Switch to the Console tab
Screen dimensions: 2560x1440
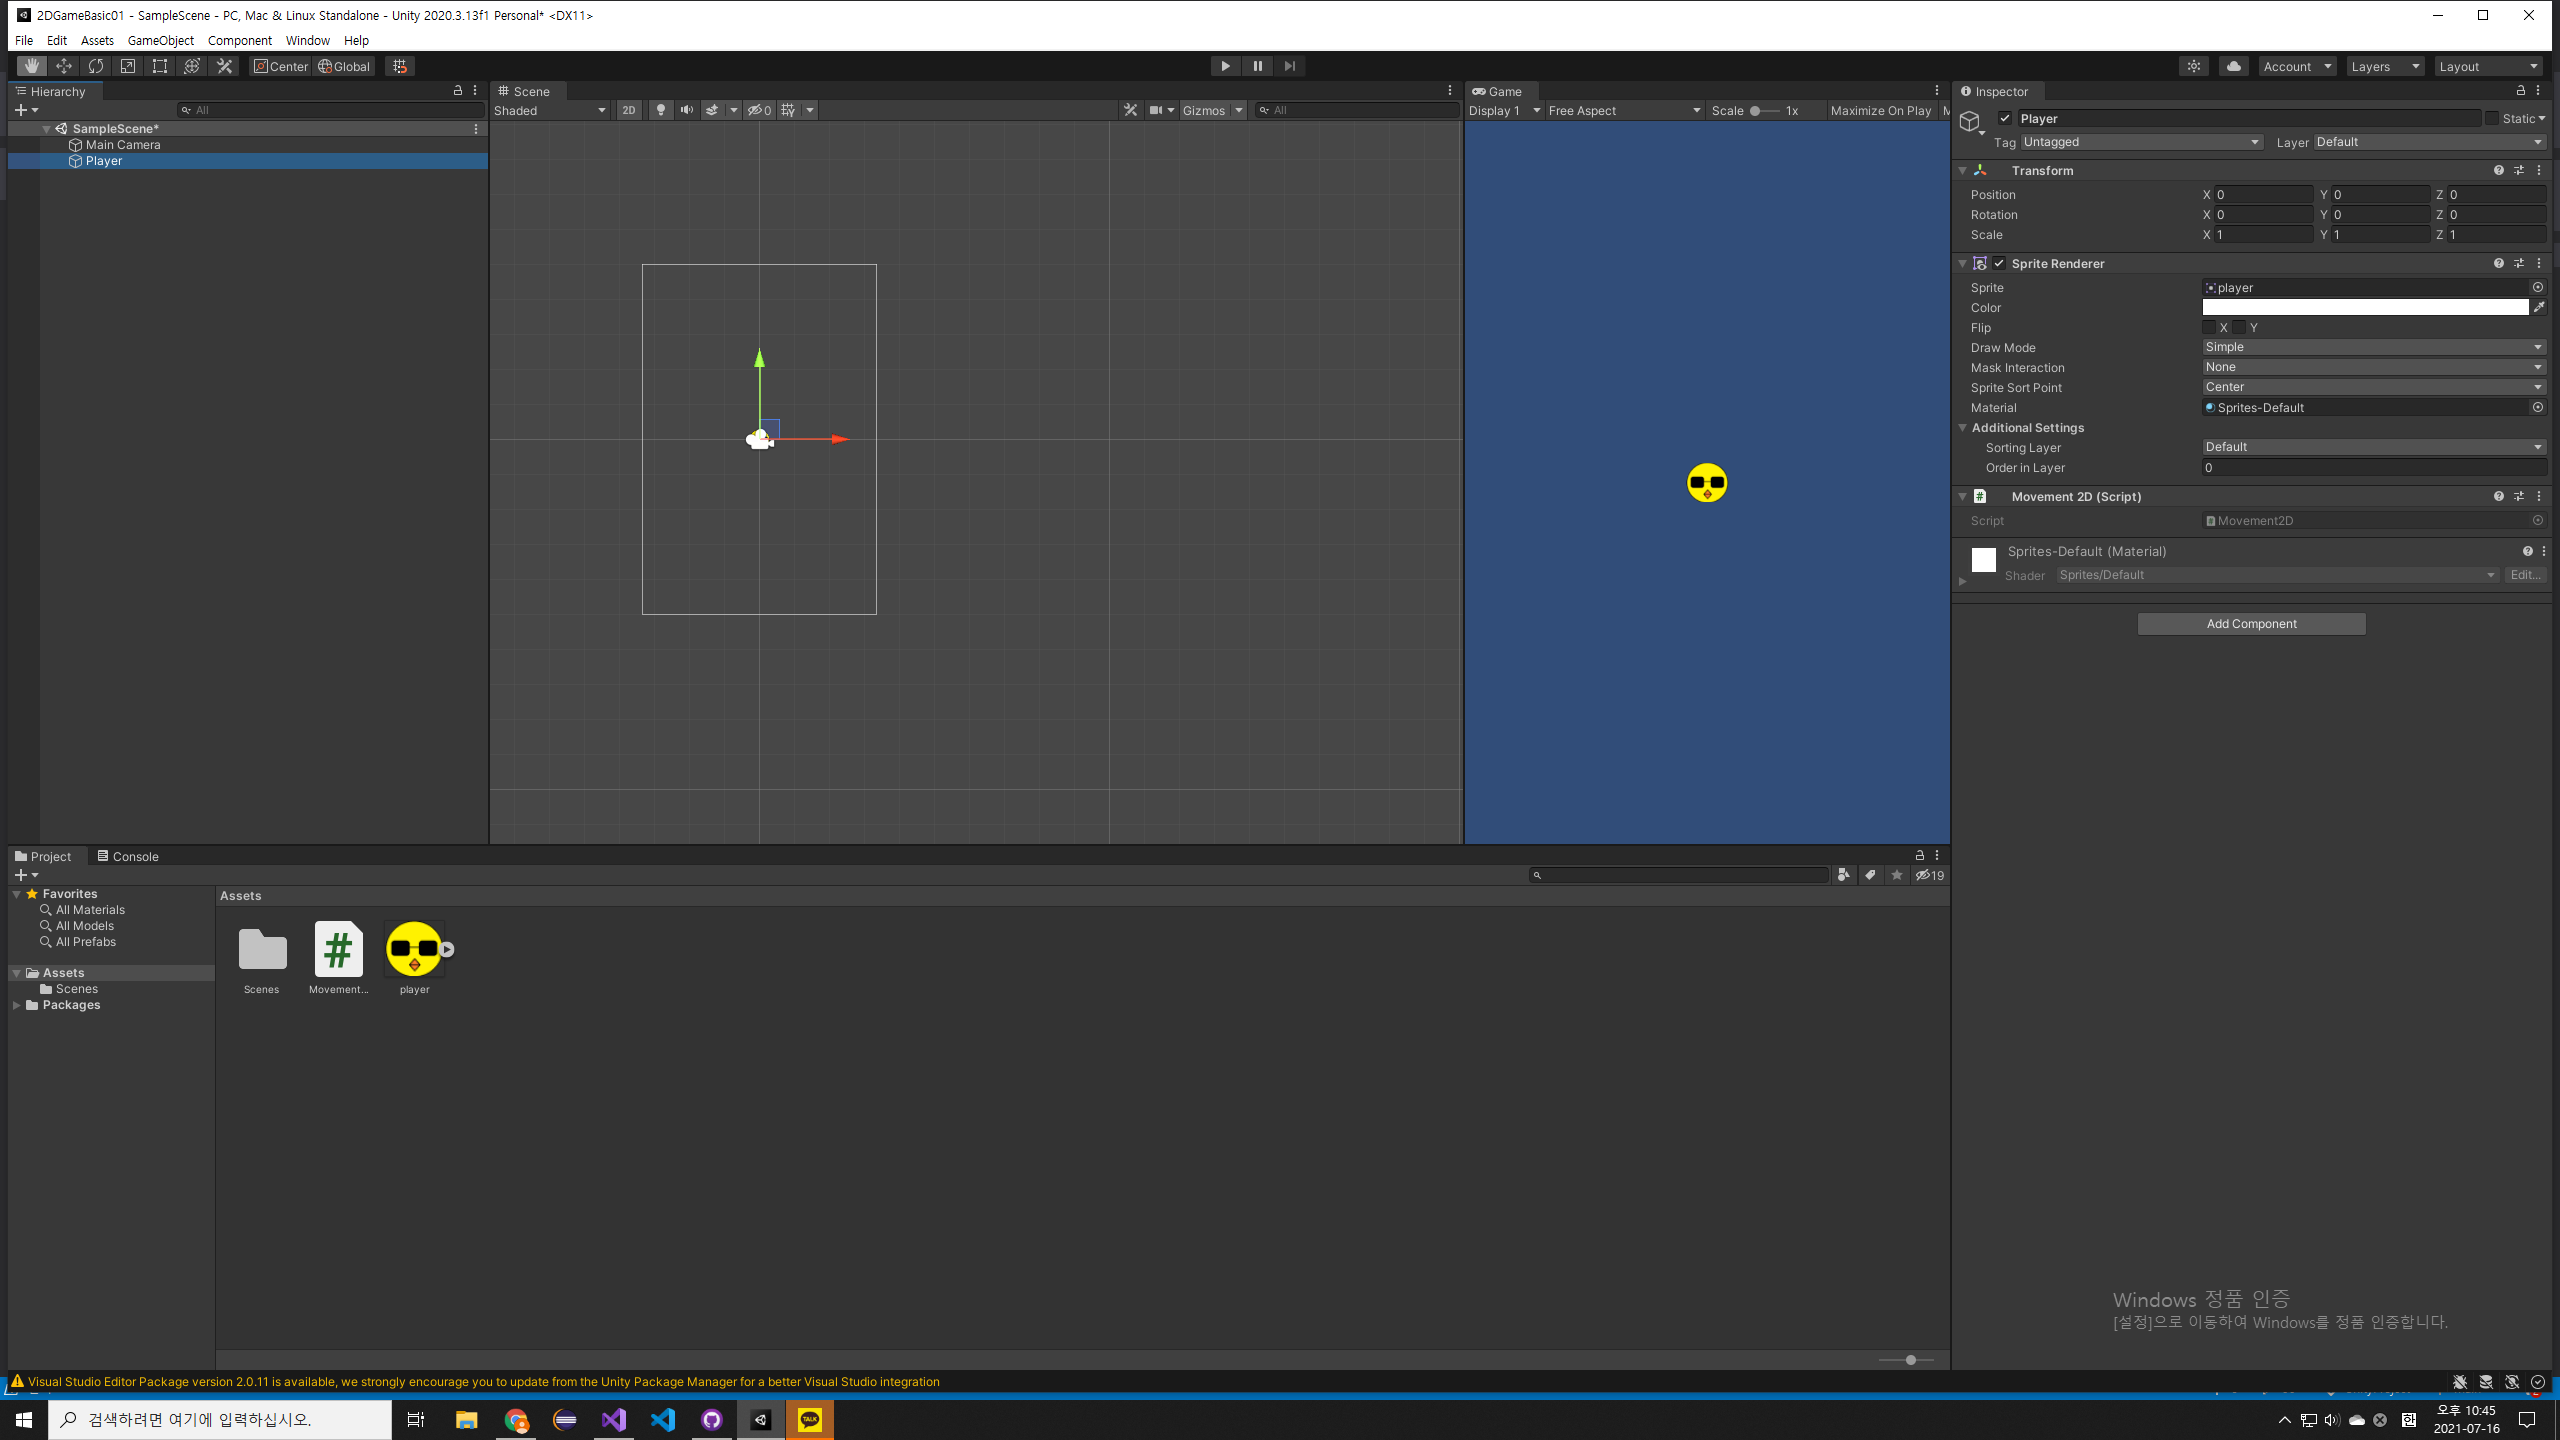(135, 856)
